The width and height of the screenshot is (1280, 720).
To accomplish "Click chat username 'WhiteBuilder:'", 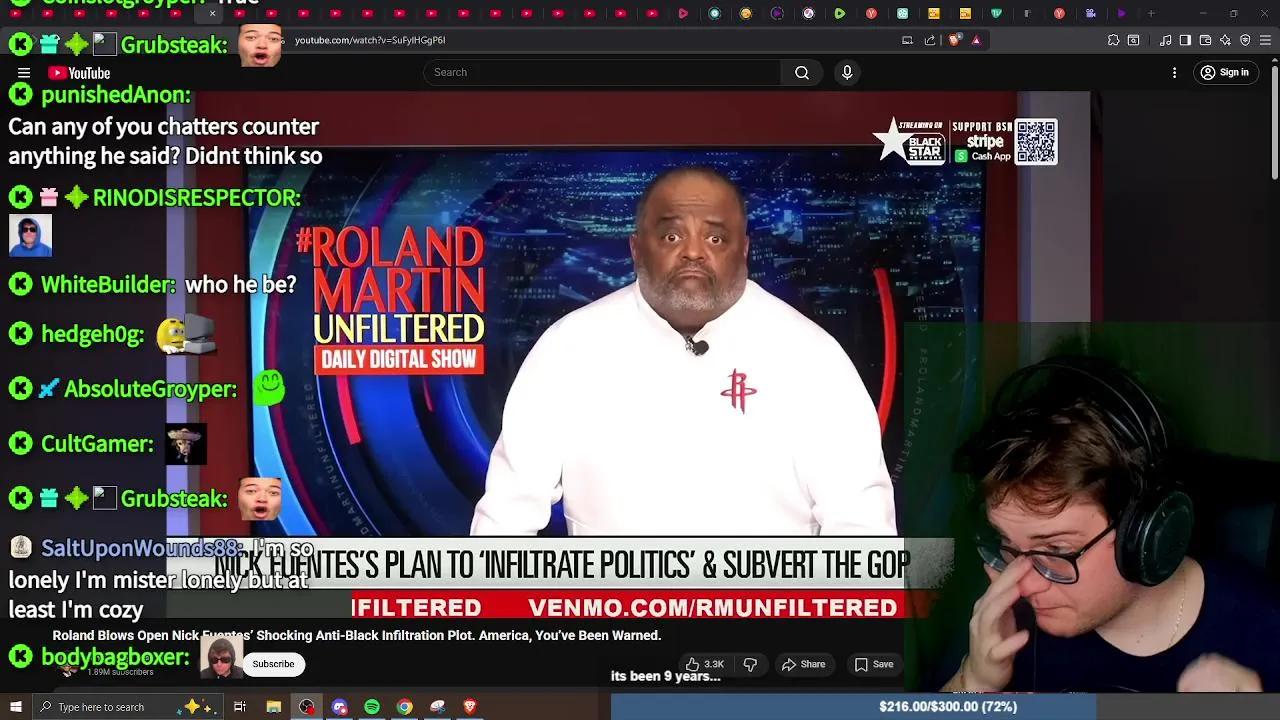I will [109, 285].
